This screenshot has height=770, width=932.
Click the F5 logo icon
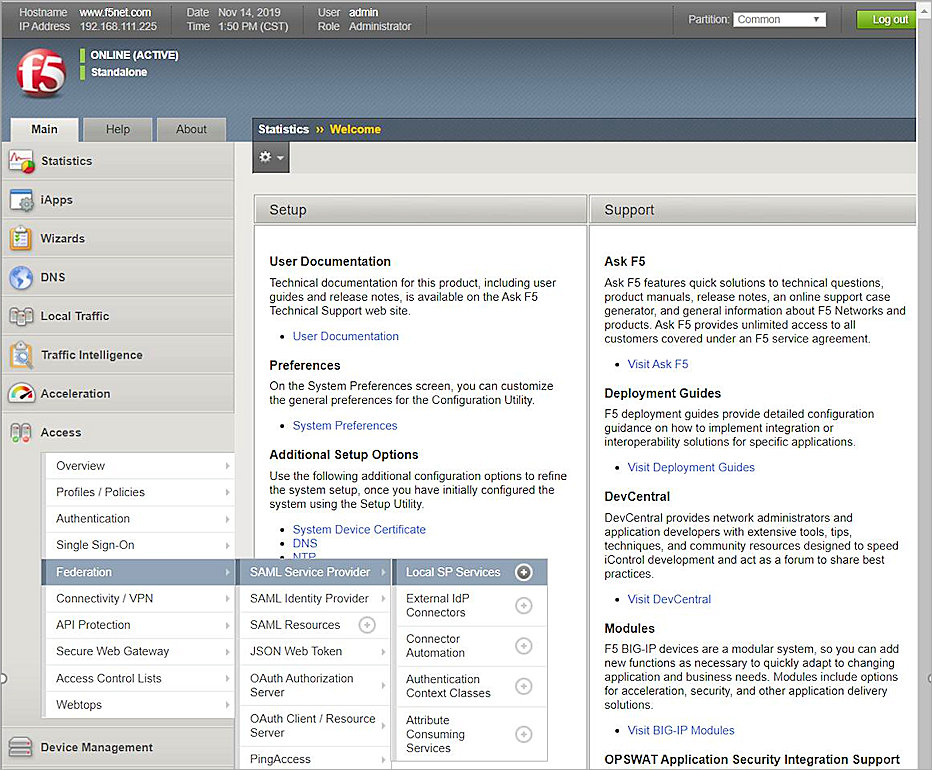41,74
